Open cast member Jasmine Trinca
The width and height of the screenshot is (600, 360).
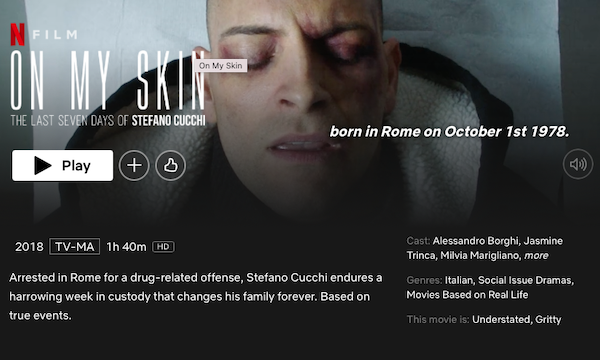pos(484,248)
